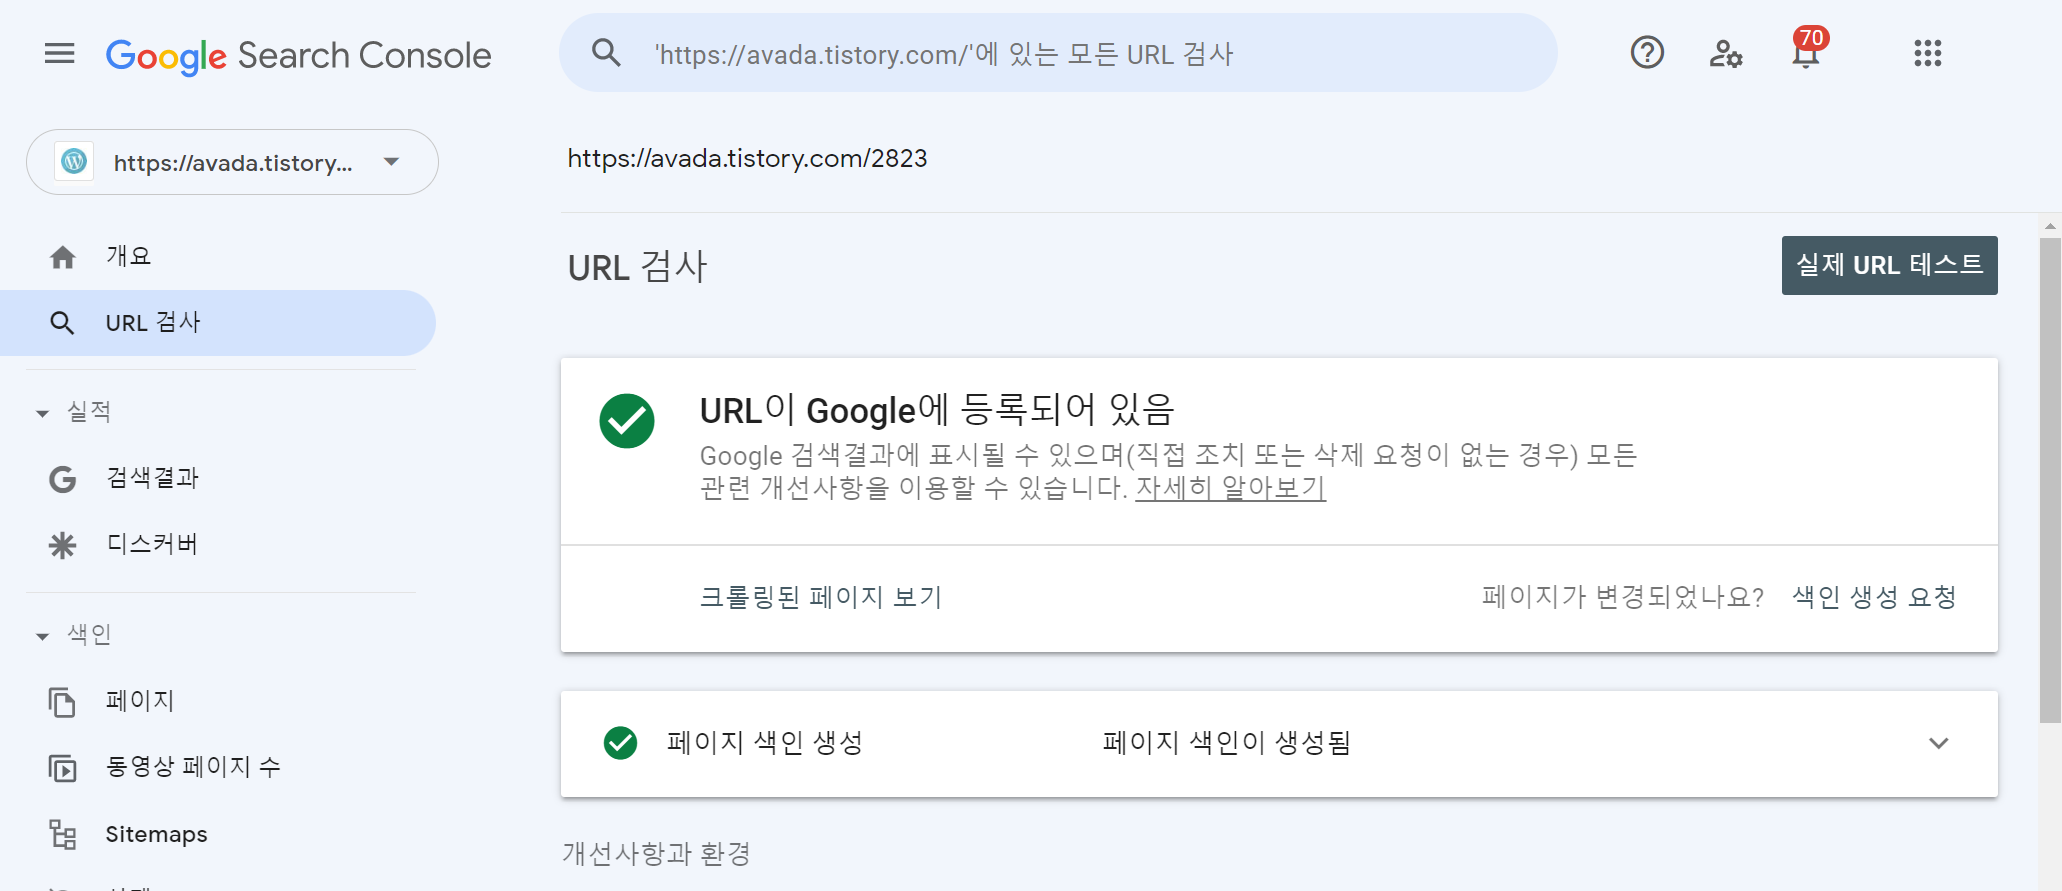
Task: Open notifications bell with 70 badge
Action: coord(1808,48)
